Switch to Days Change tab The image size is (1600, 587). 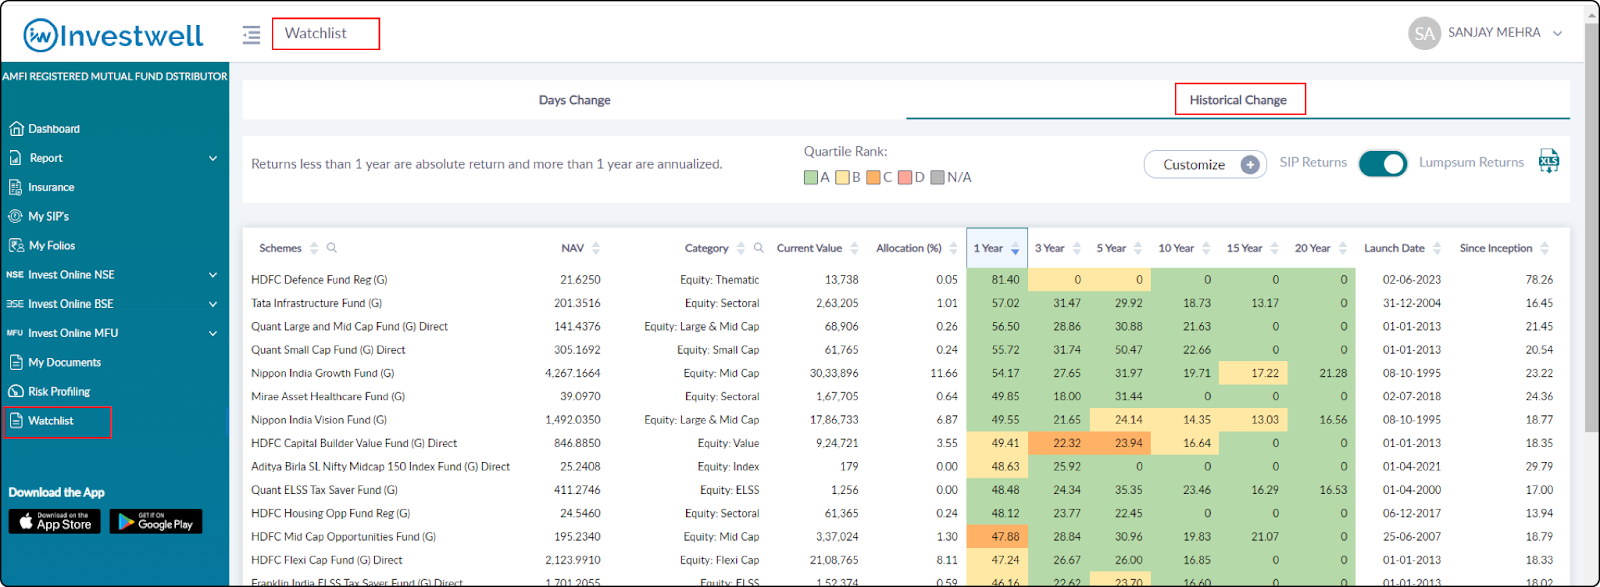[574, 100]
